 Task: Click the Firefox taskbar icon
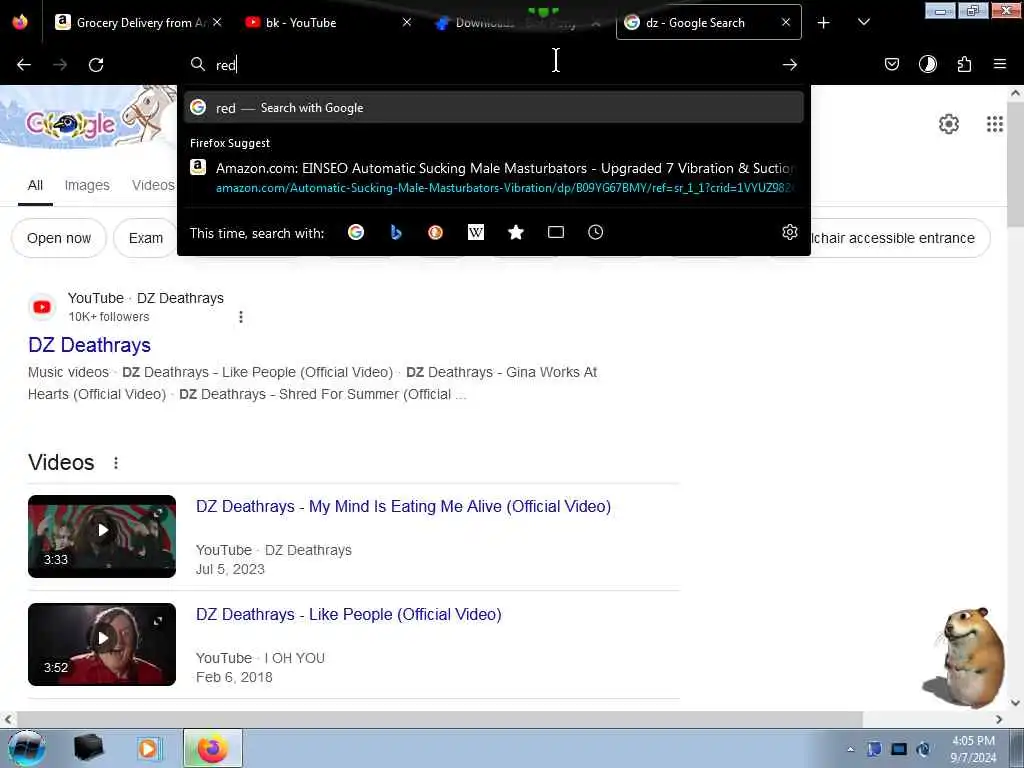tap(212, 748)
